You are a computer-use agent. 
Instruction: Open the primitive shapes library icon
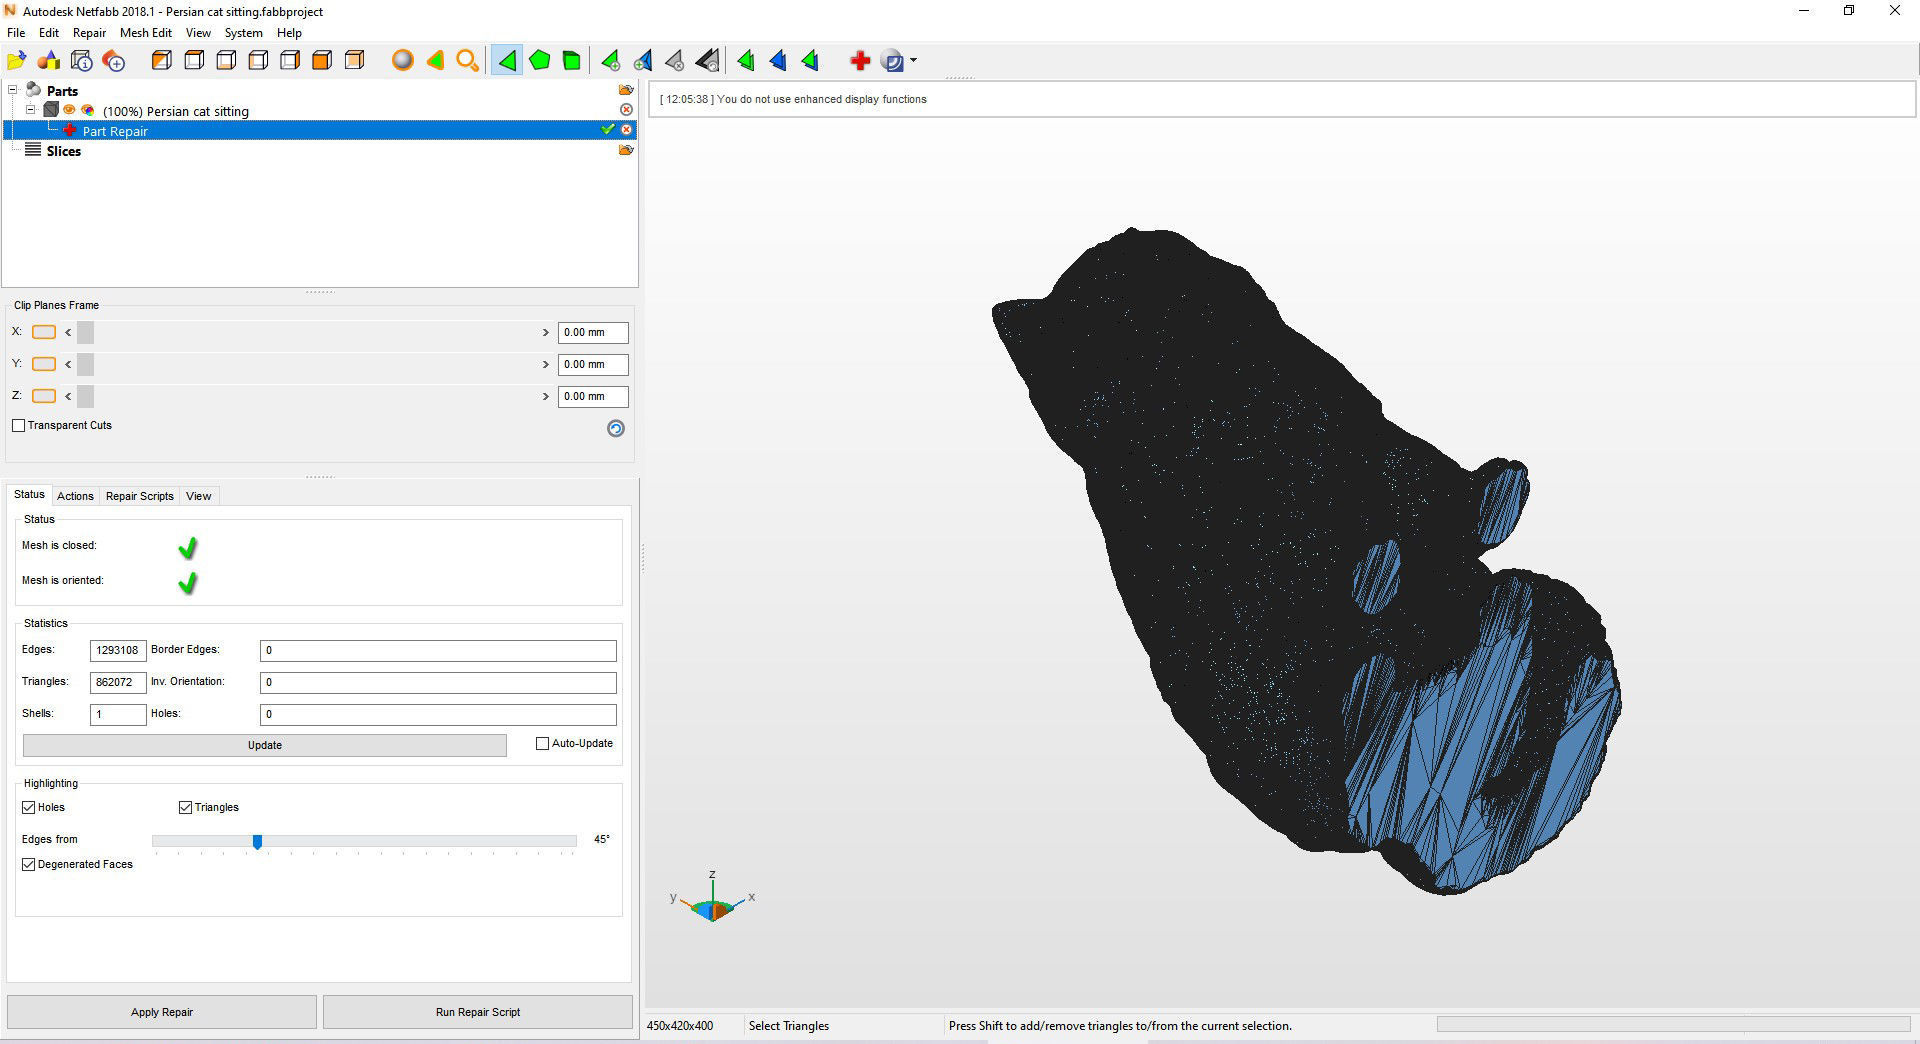[x=49, y=61]
